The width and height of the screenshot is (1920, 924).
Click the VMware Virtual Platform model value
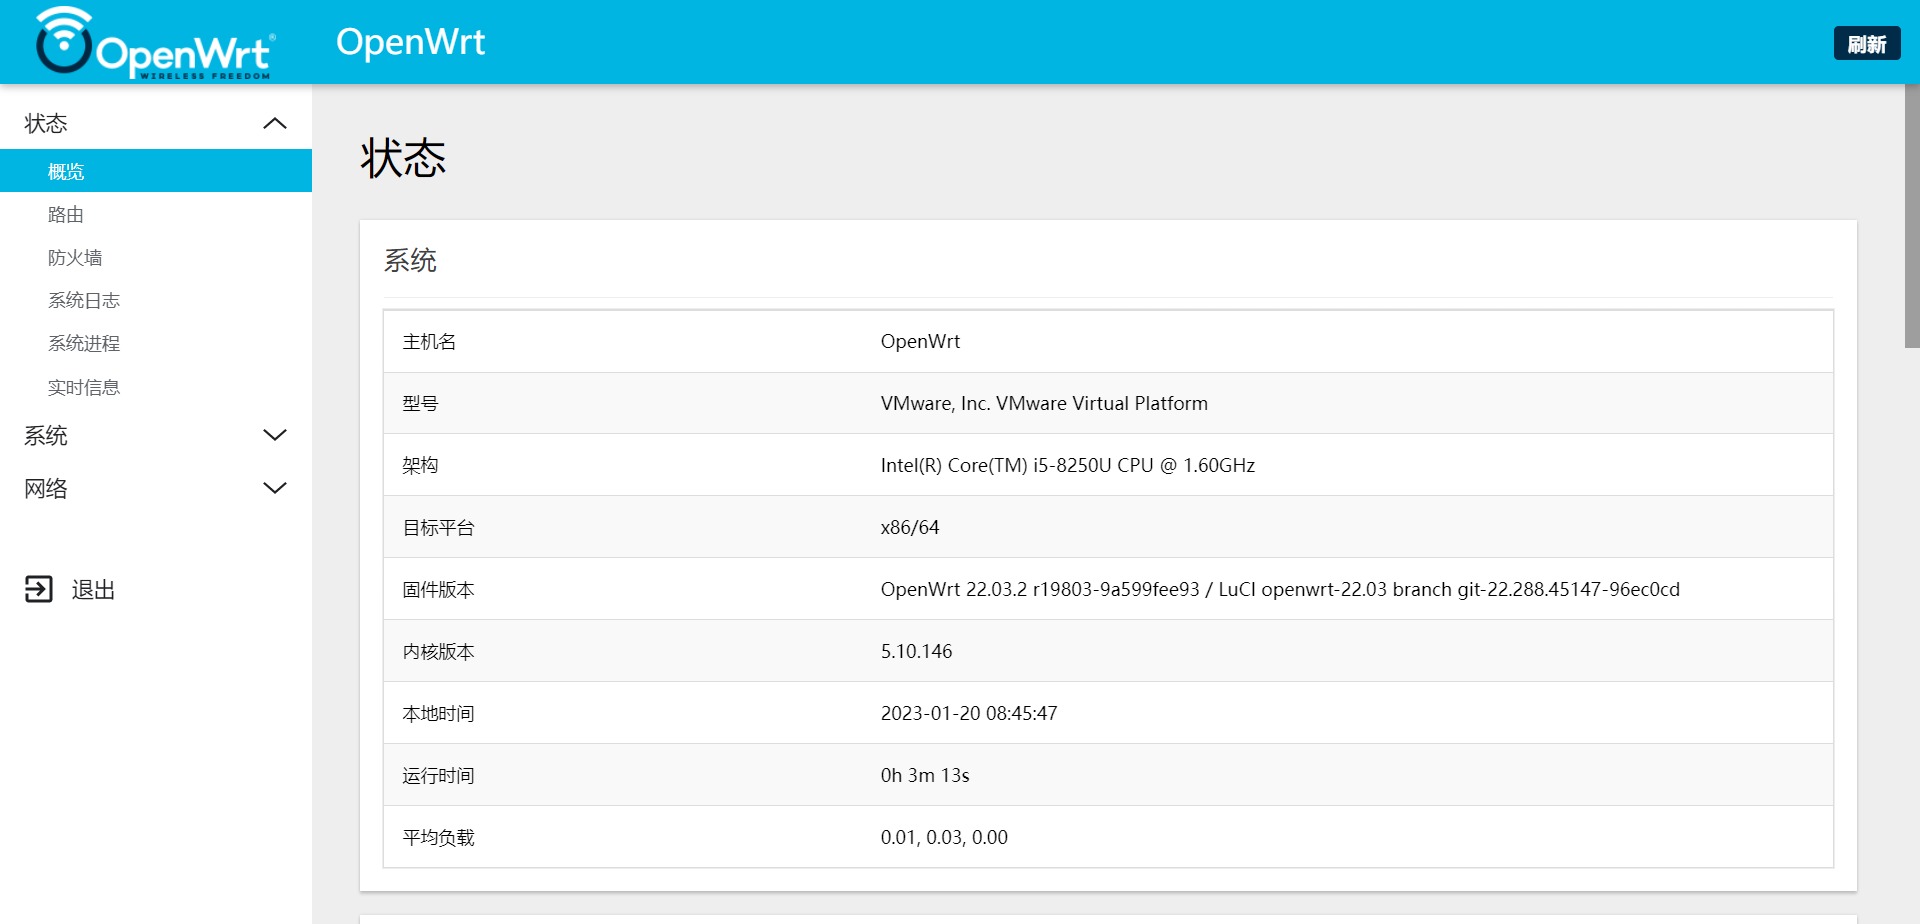[1044, 403]
